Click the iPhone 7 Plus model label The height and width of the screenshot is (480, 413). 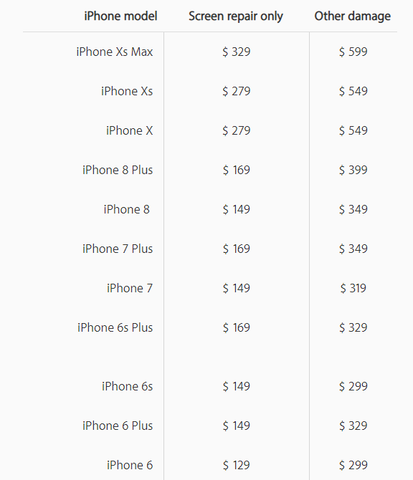point(117,249)
